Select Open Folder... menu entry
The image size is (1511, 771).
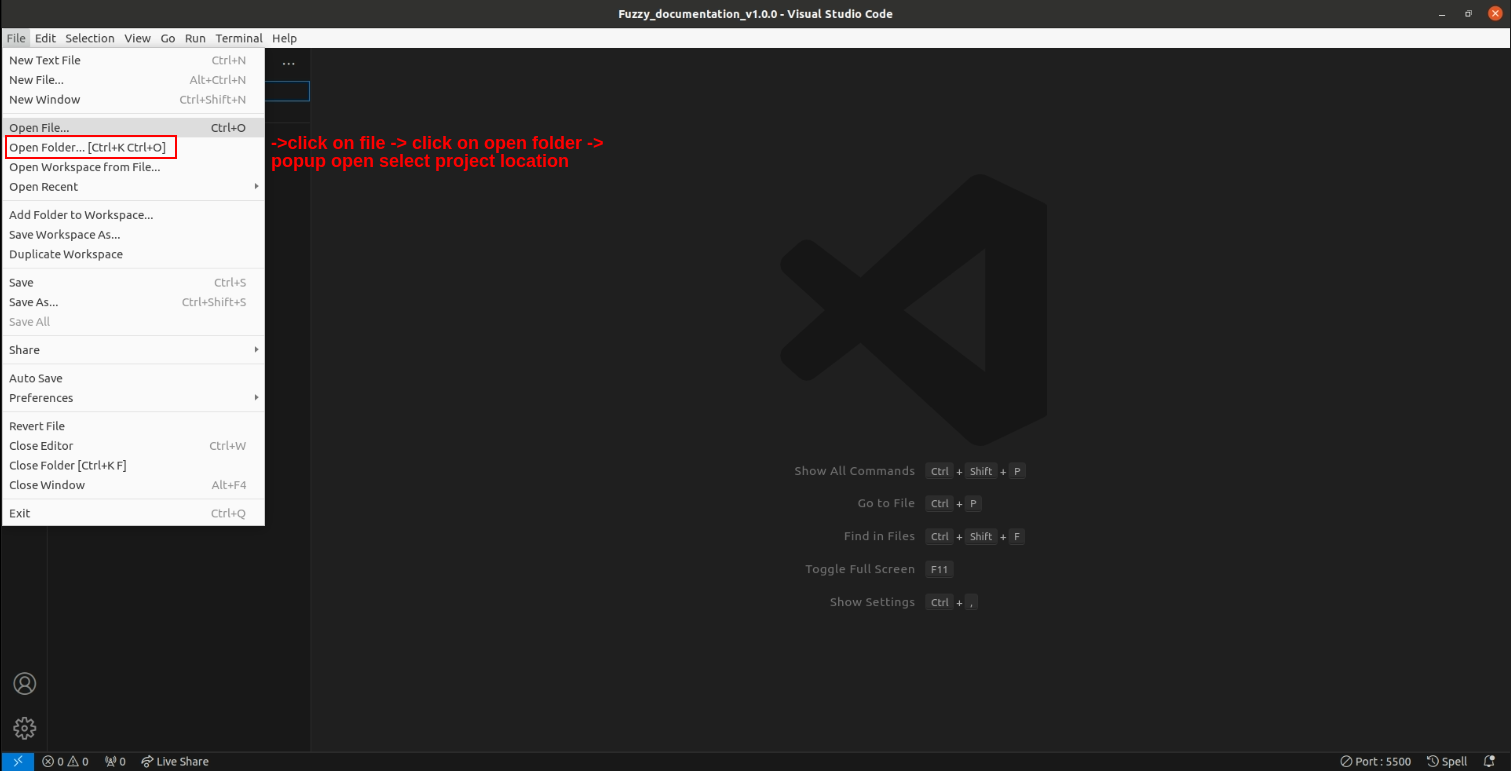tap(87, 148)
